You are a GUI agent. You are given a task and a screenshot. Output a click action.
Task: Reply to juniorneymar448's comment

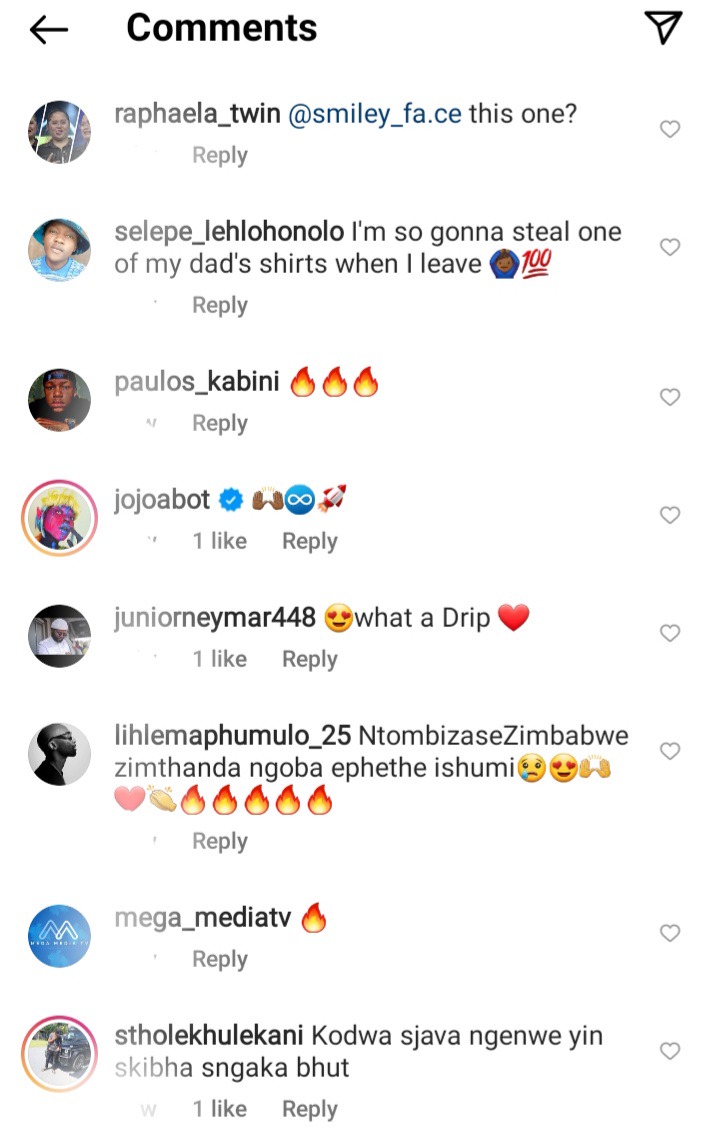[310, 659]
